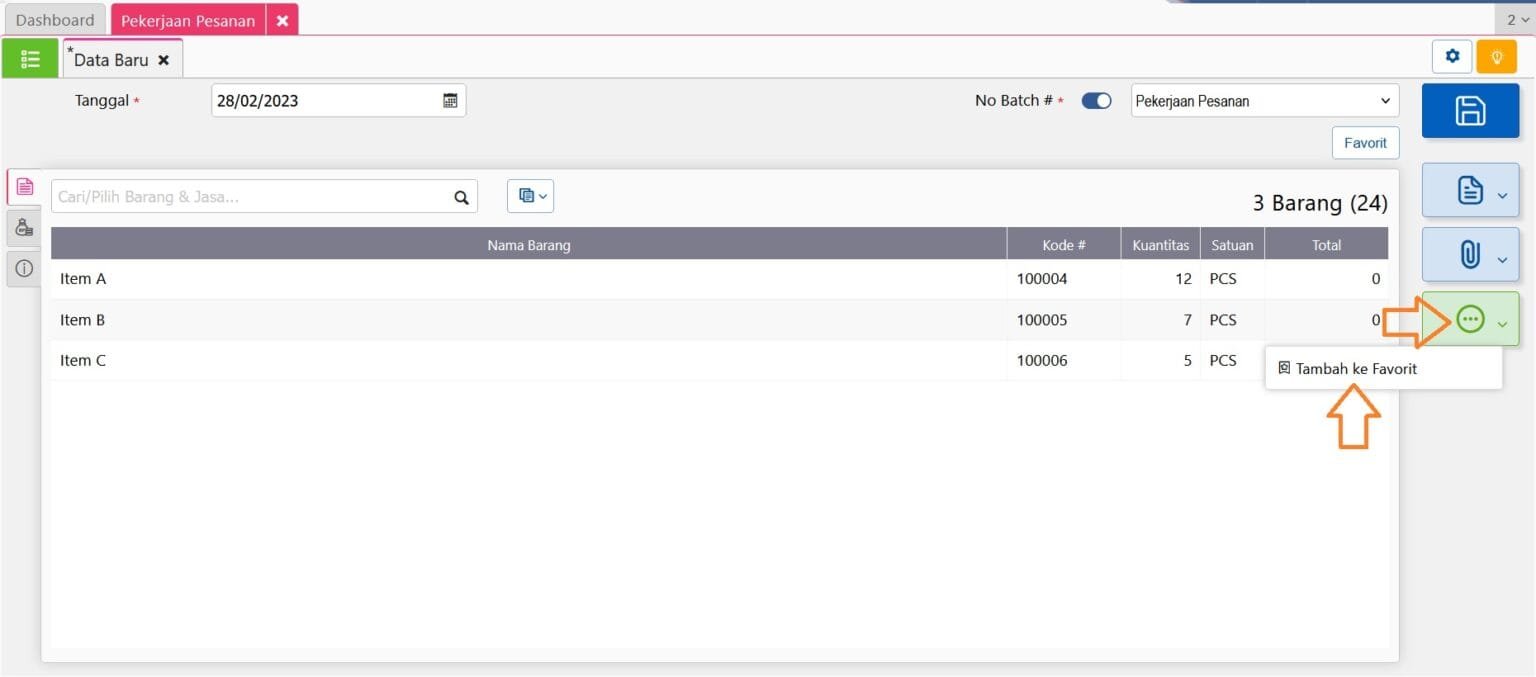This screenshot has height=677, width=1536.
Task: Open the green list menu icon
Action: (x=30, y=59)
